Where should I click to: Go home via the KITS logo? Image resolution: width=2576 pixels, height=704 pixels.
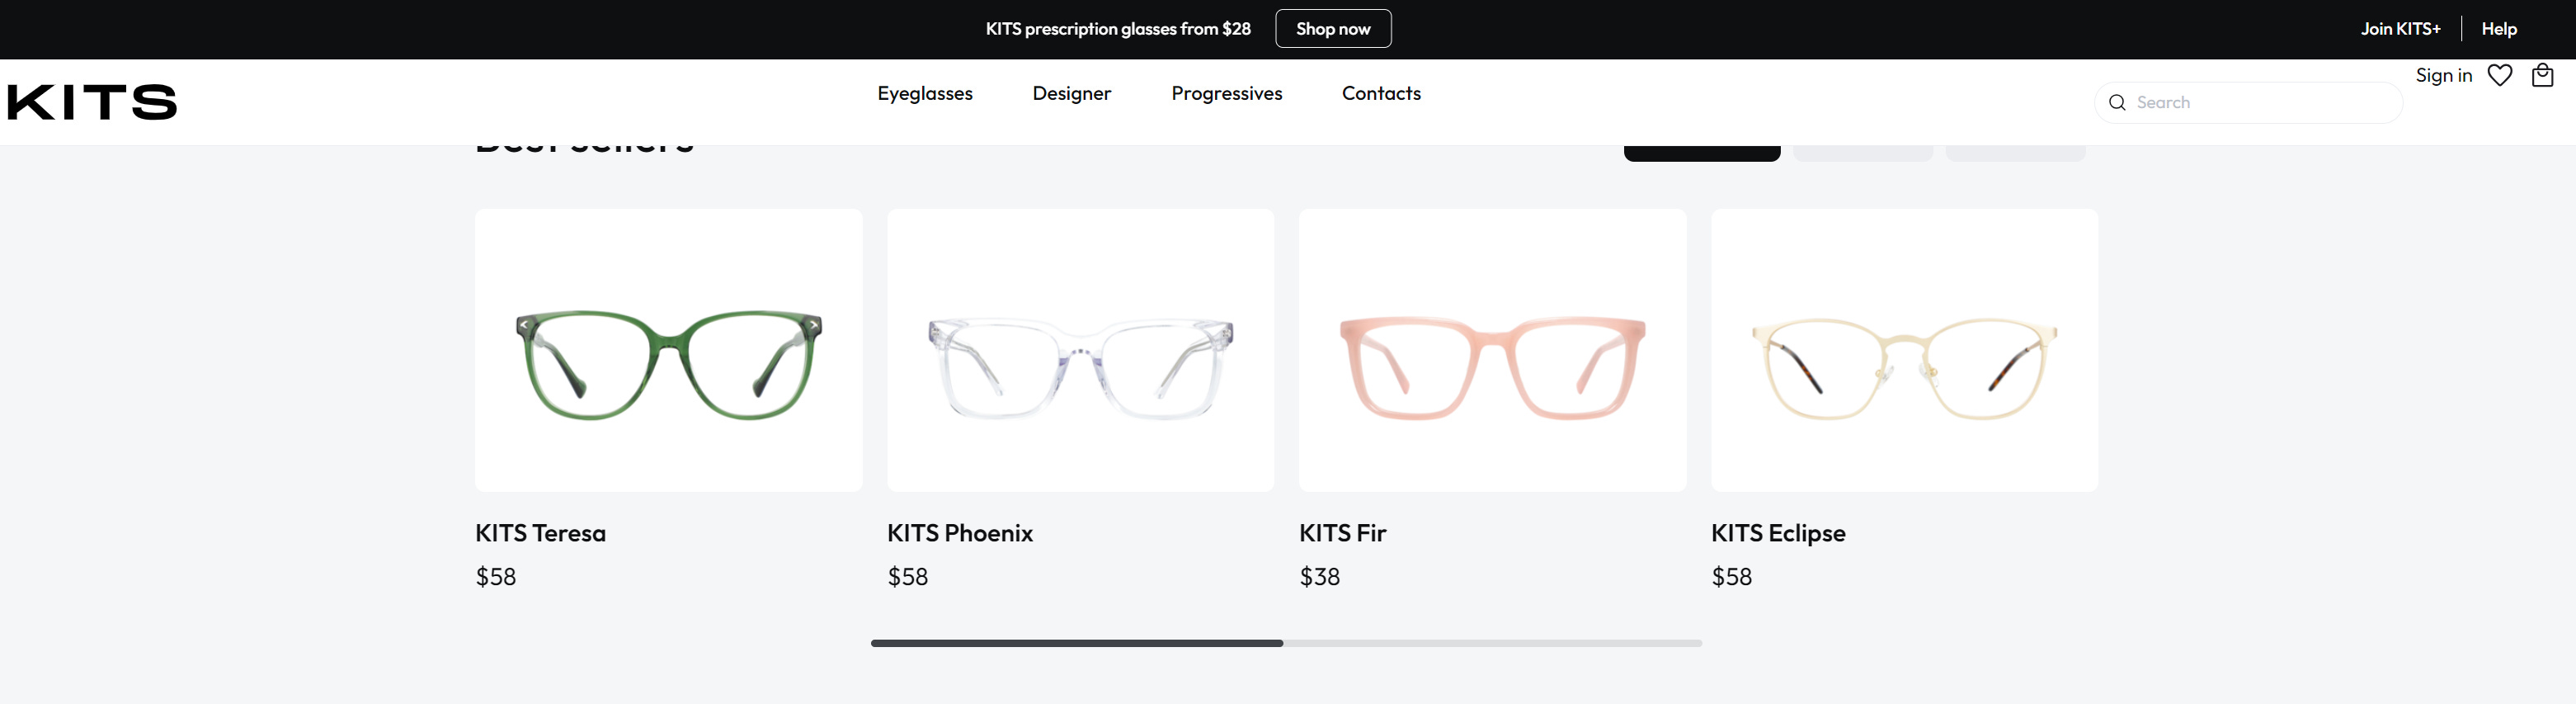[92, 102]
